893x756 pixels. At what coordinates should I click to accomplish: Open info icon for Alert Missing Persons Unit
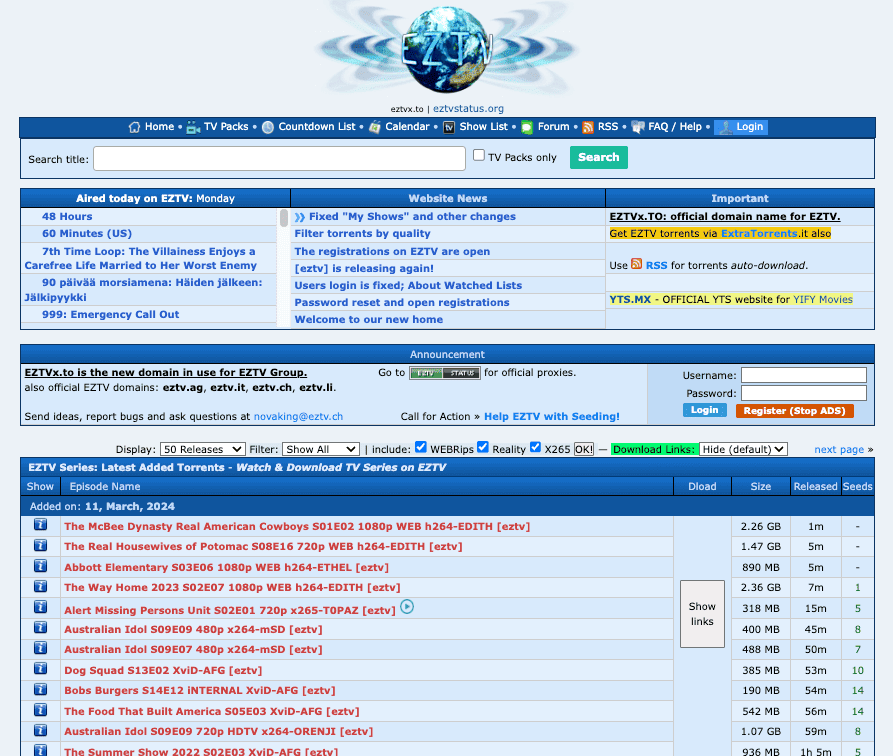pyautogui.click(x=40, y=607)
